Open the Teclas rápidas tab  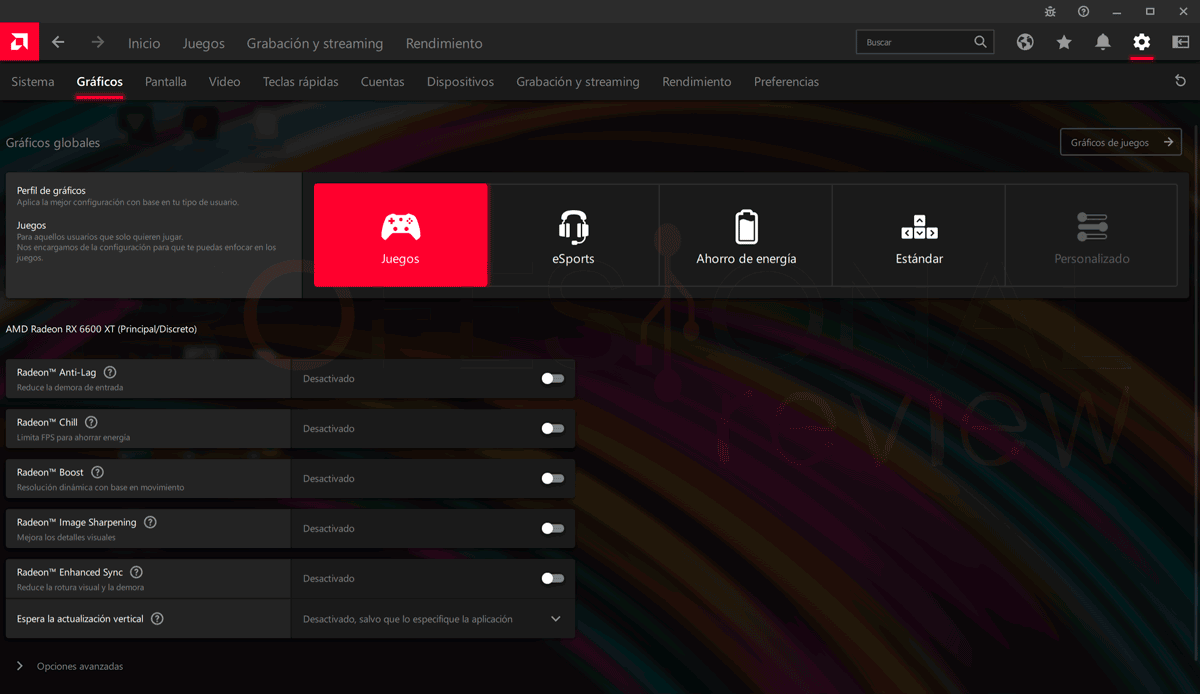coord(301,82)
